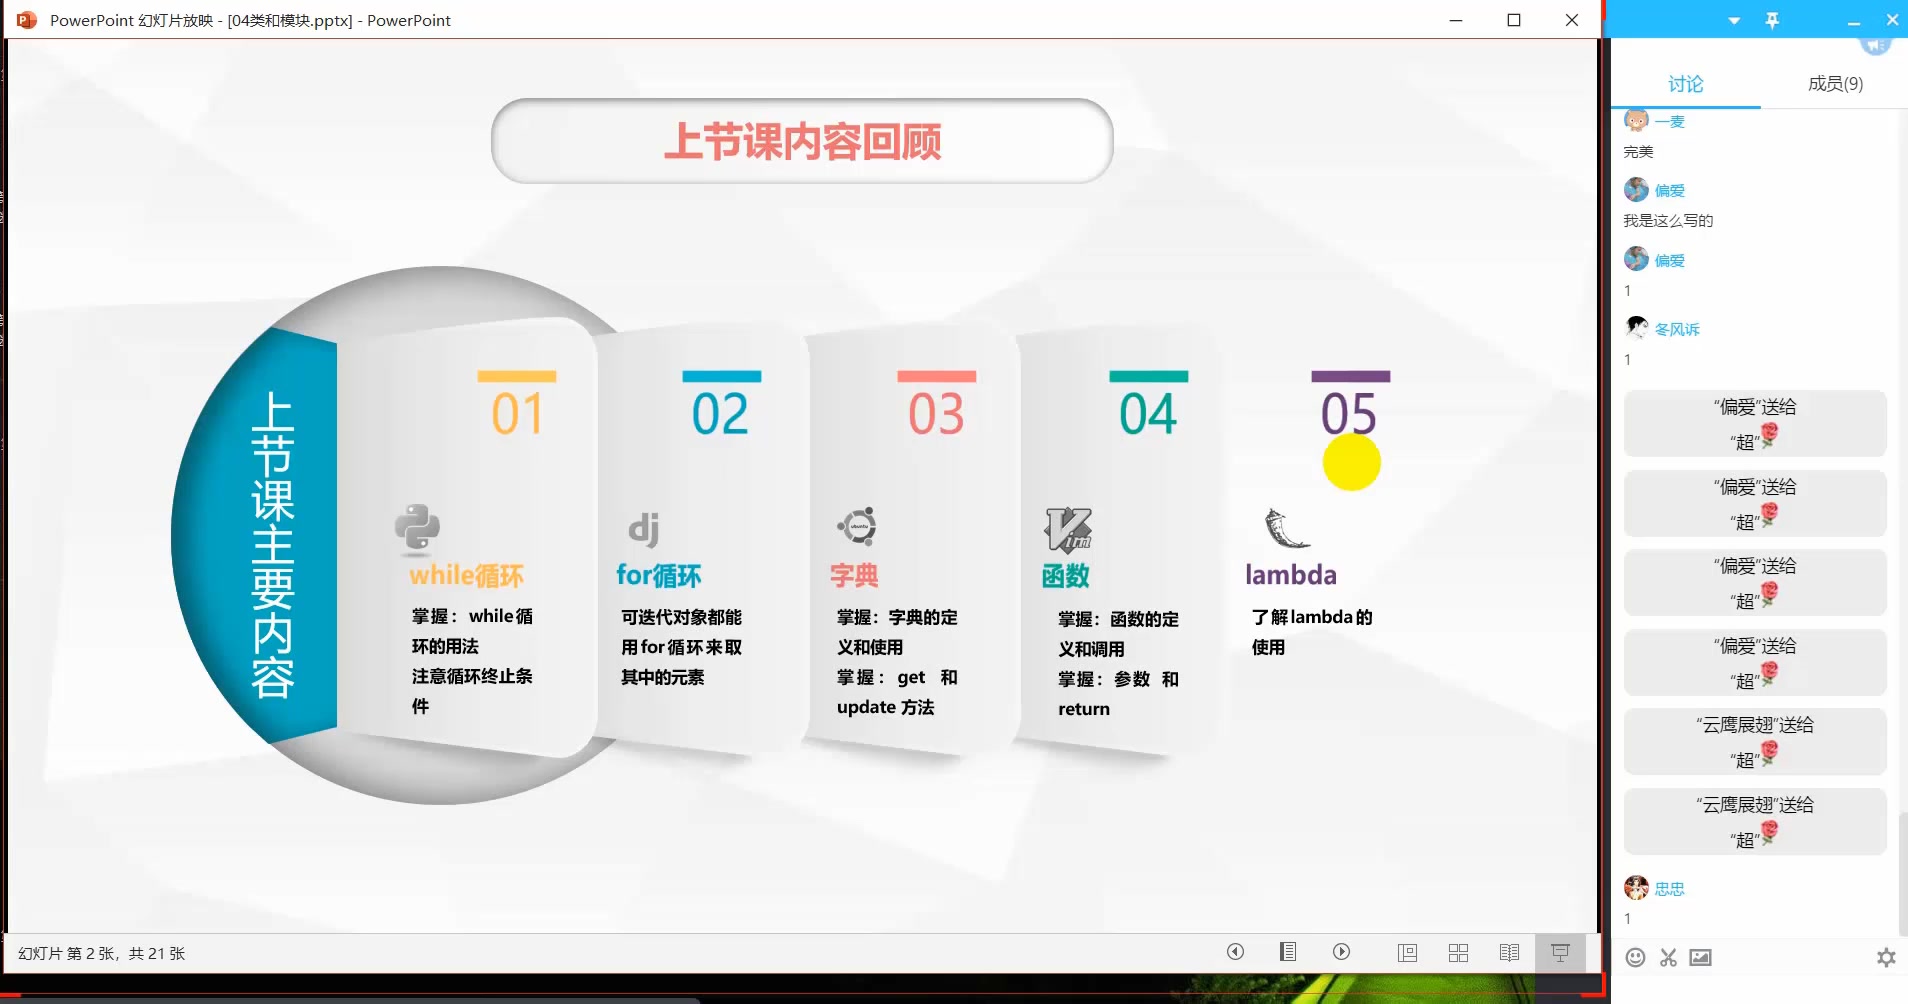Click the previous slide arrow in the toolbar
Screen dimensions: 1908x1004
click(1237, 952)
